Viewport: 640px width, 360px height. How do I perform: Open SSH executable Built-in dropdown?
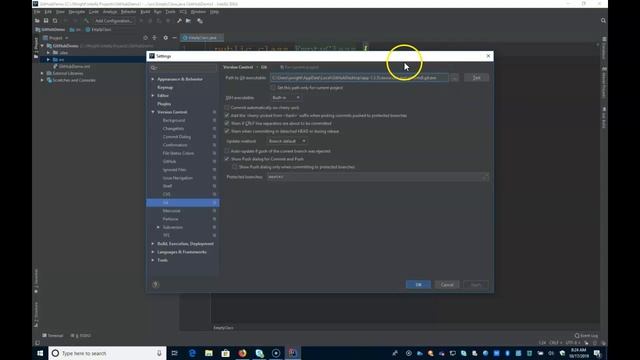point(286,98)
